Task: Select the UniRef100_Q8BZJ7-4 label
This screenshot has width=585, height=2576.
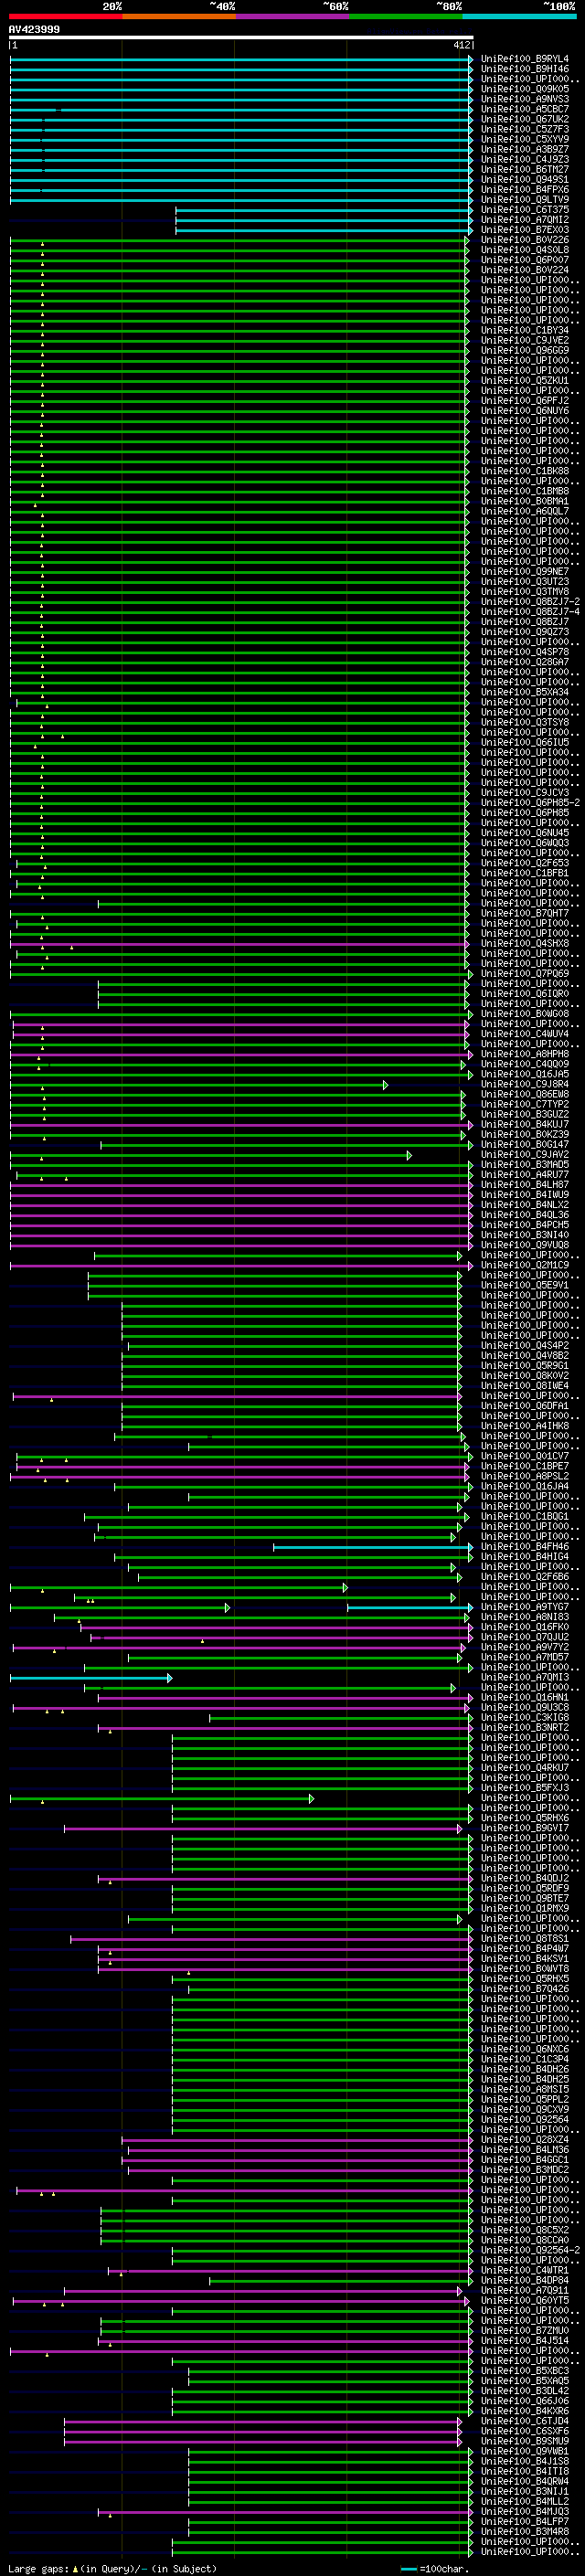Action: (x=530, y=612)
